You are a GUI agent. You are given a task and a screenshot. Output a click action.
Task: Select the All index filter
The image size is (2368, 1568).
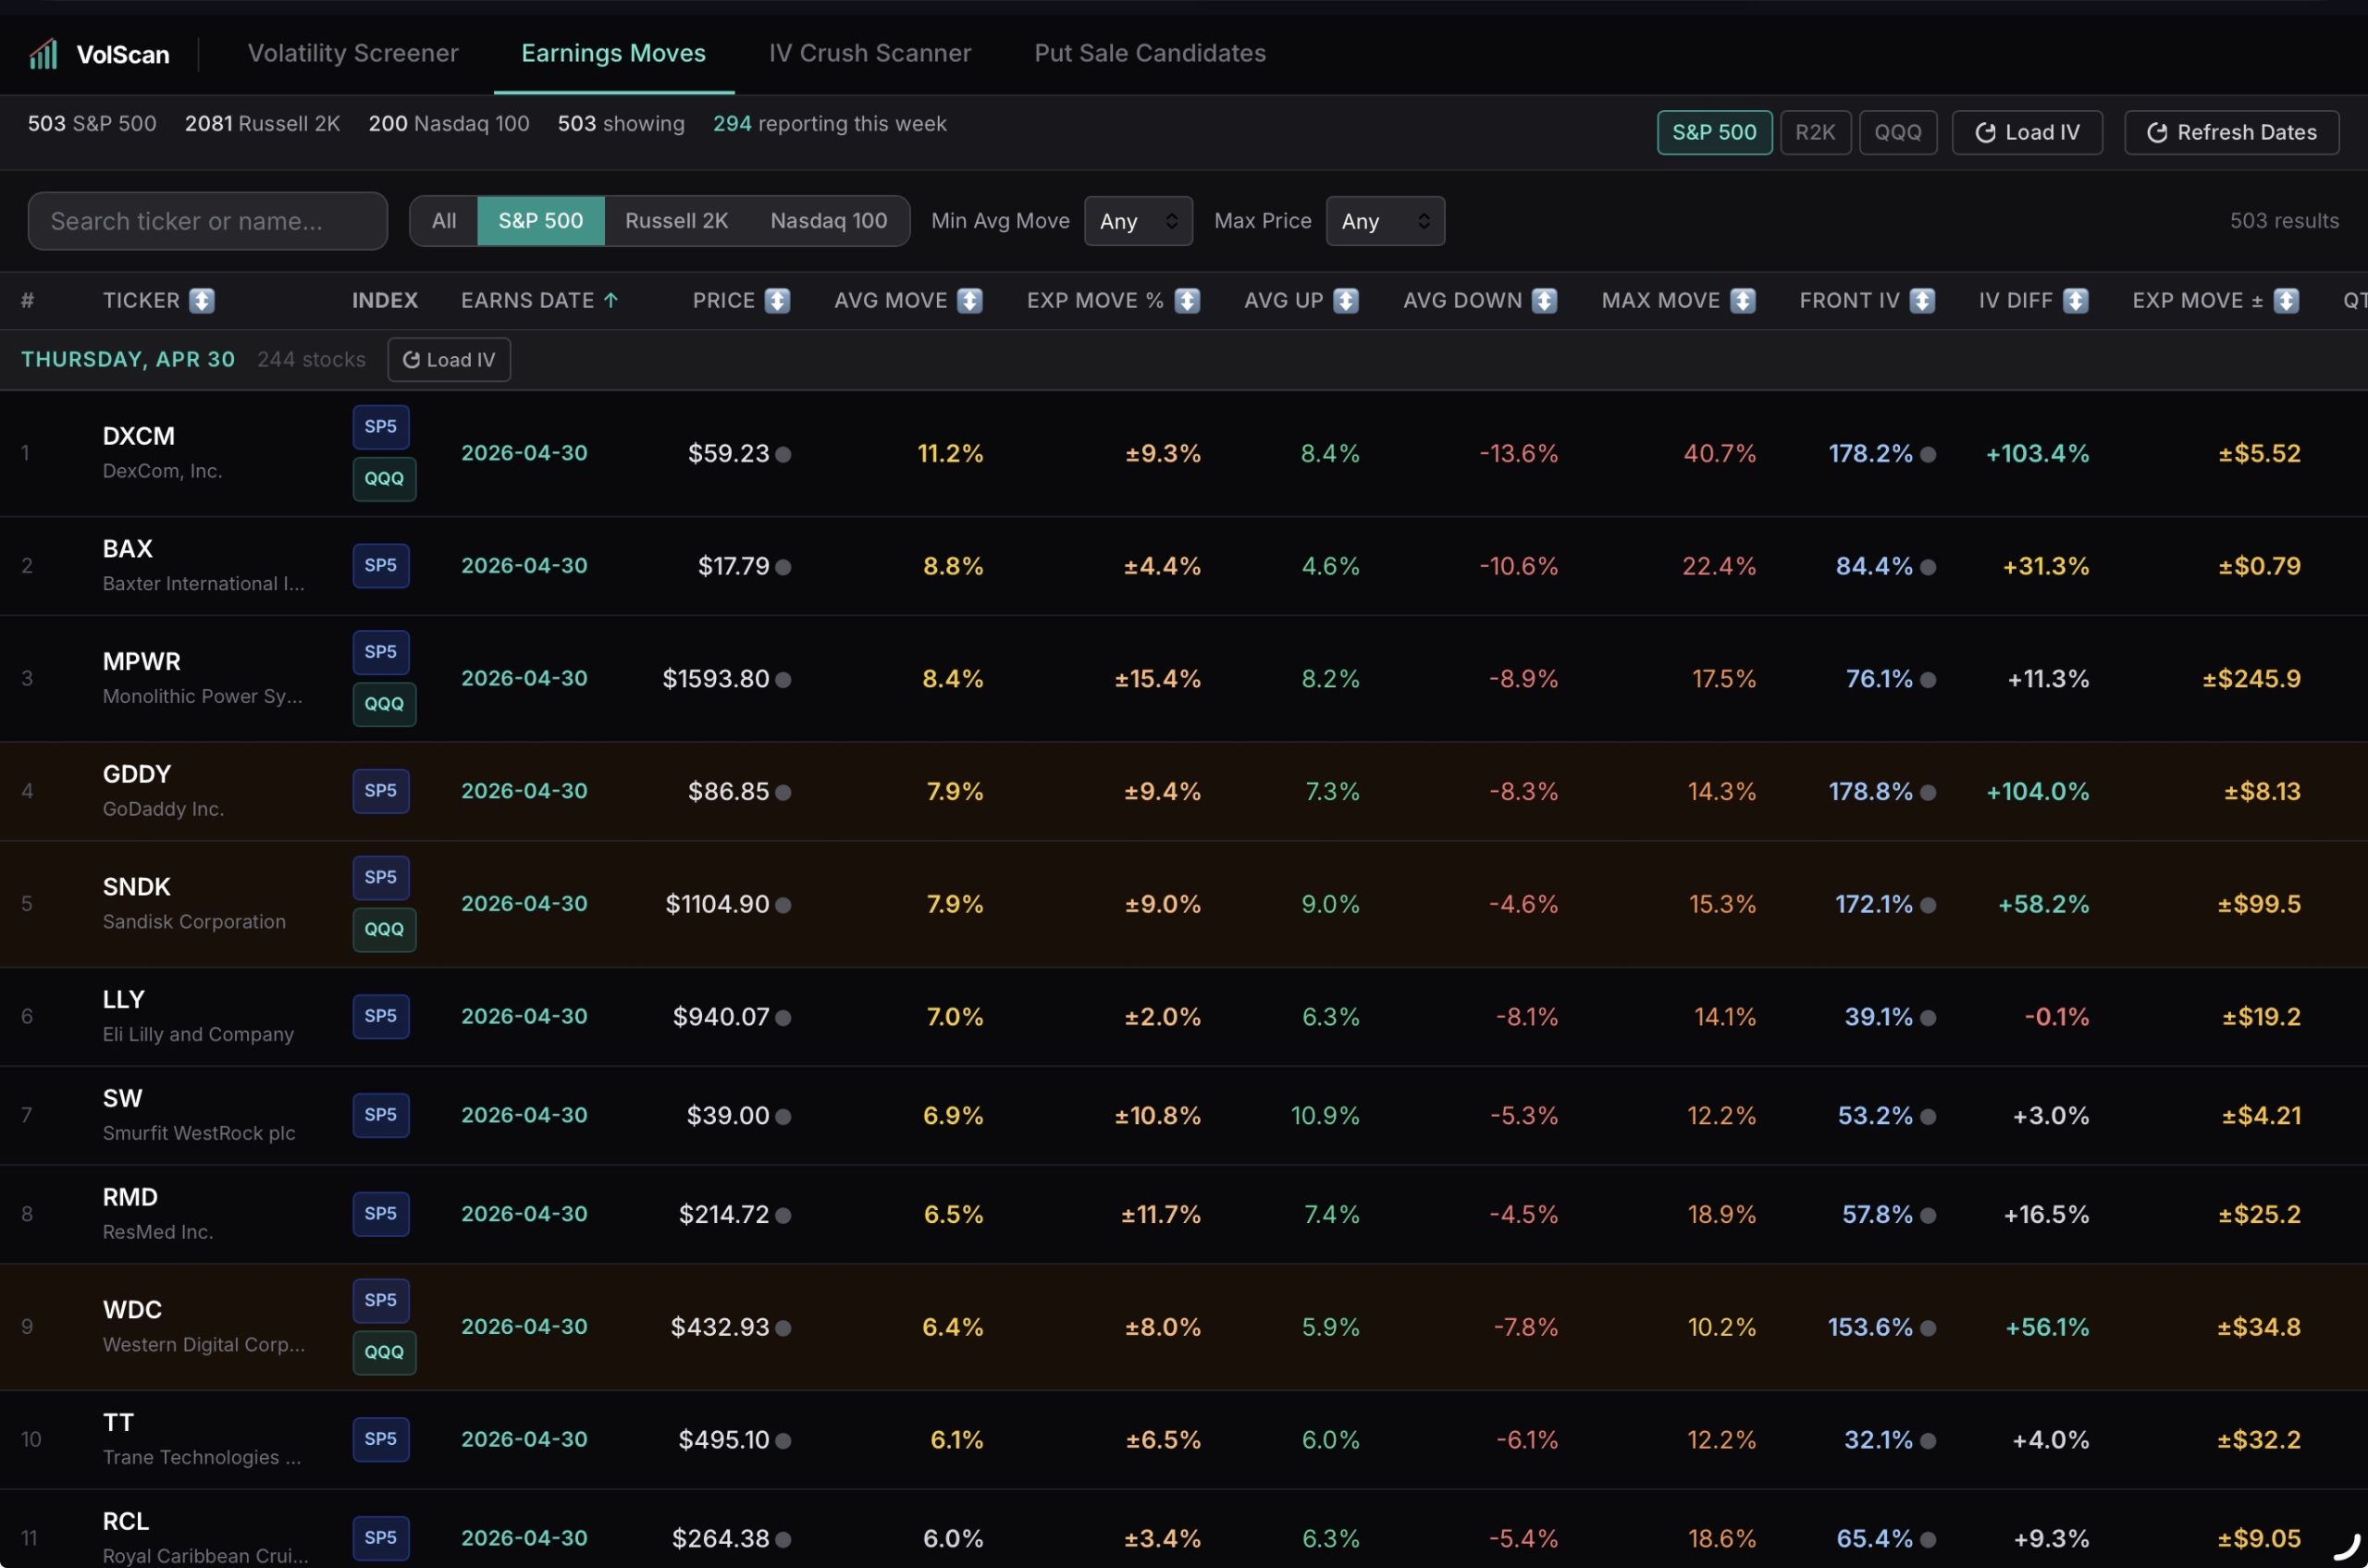point(444,221)
